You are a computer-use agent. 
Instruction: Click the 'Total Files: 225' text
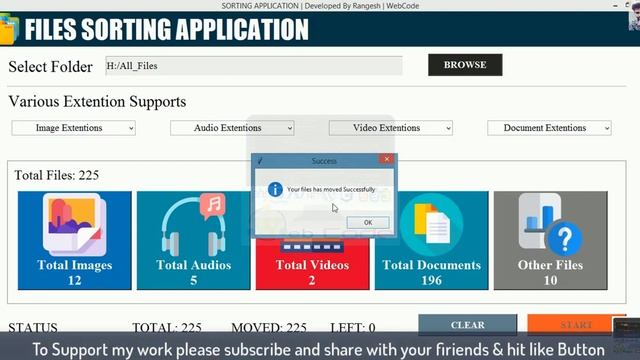pos(57,175)
